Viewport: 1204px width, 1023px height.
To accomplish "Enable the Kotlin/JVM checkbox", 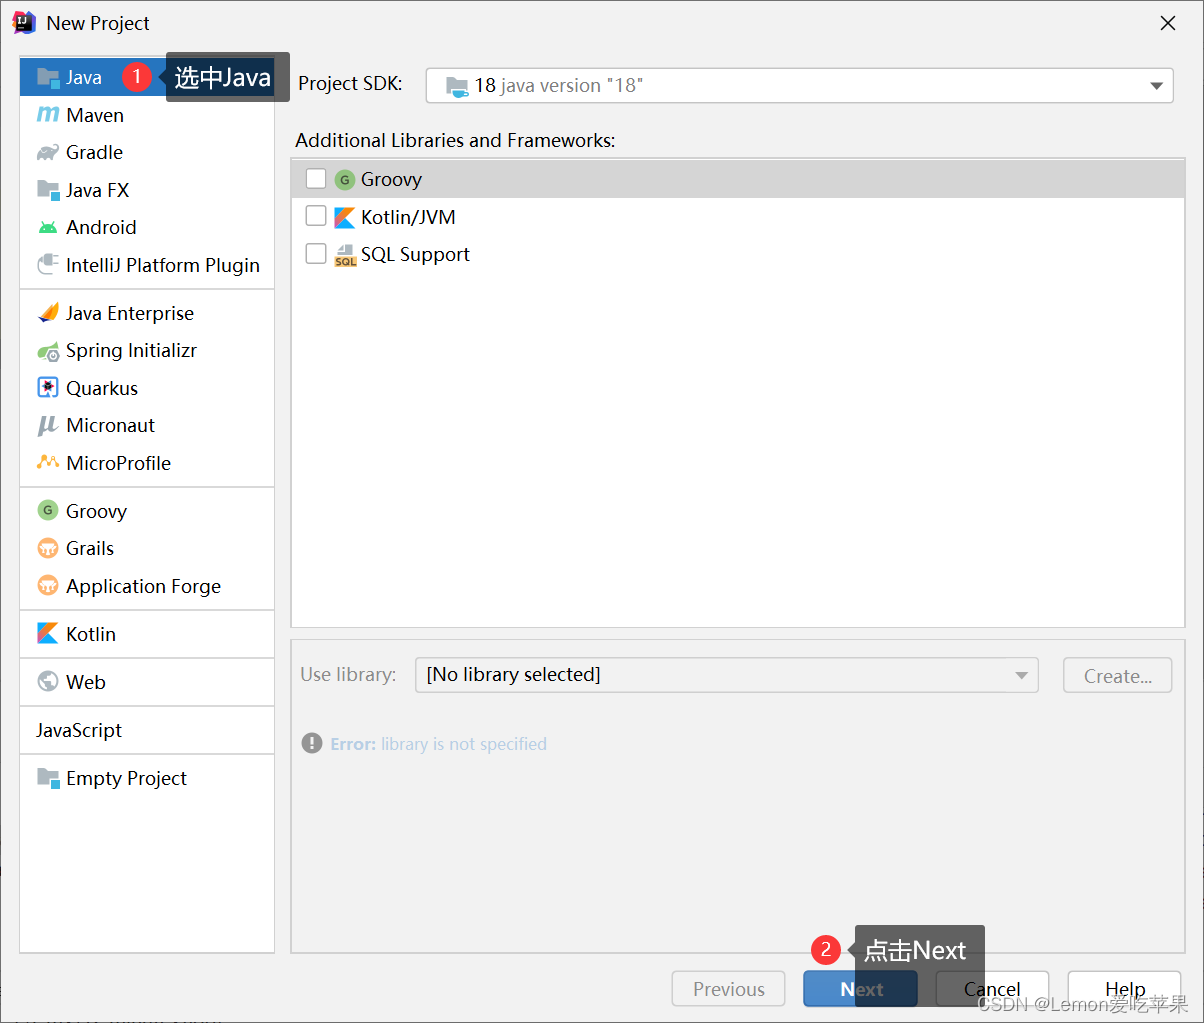I will tap(316, 216).
